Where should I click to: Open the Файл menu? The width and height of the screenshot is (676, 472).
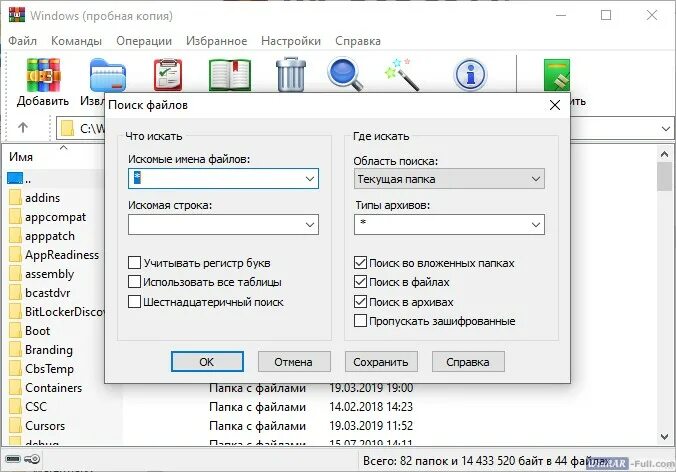(x=22, y=41)
